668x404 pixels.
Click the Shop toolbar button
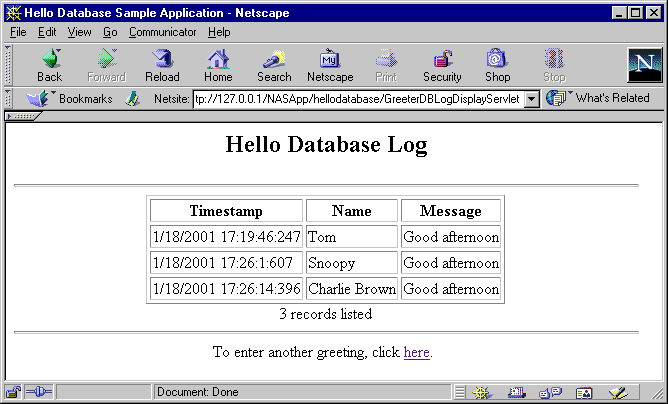(497, 65)
